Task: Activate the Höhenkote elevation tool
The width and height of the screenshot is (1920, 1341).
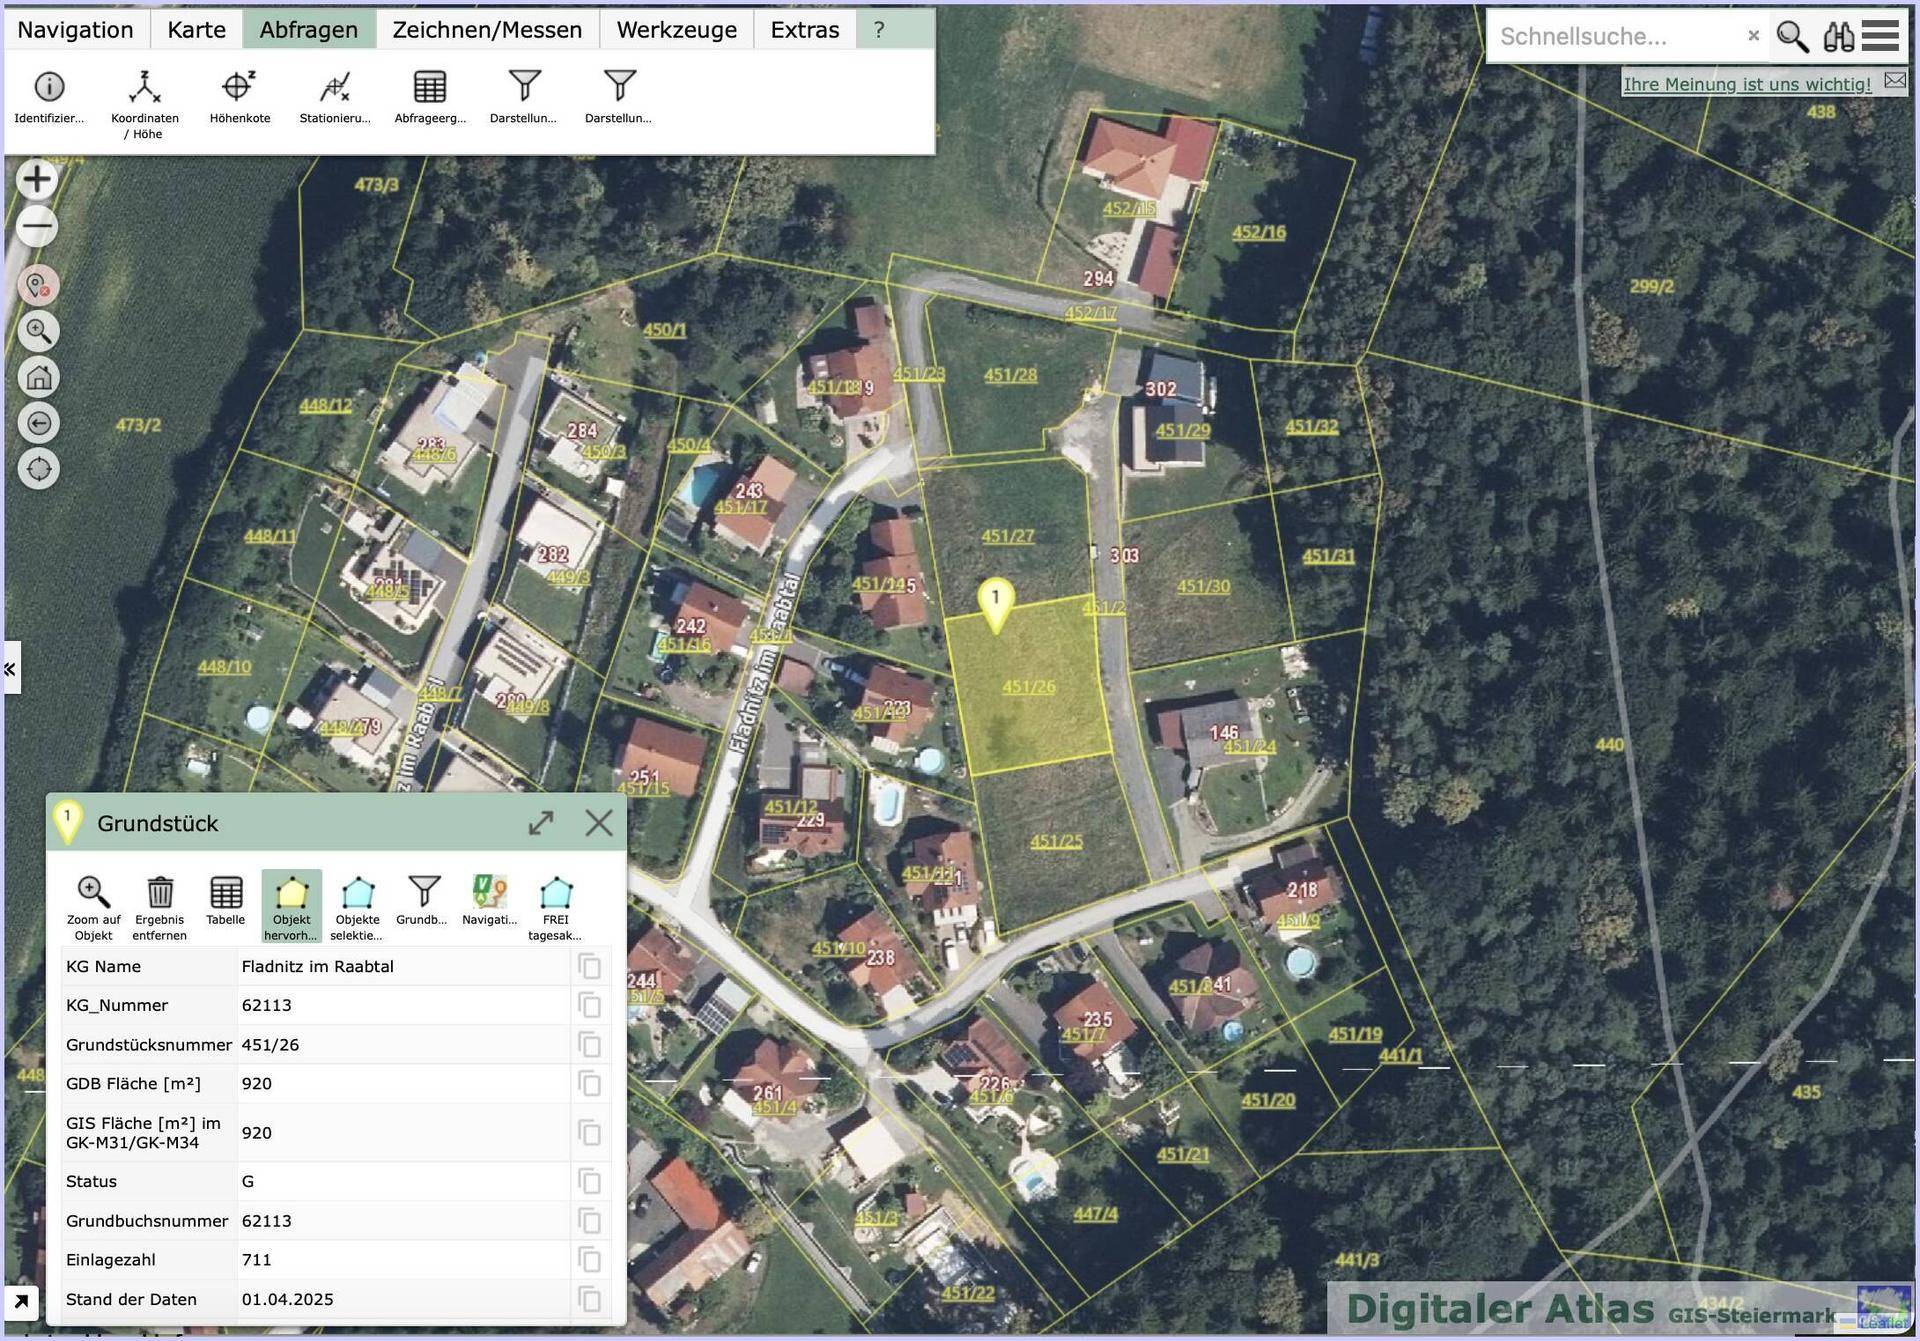Action: tap(239, 88)
